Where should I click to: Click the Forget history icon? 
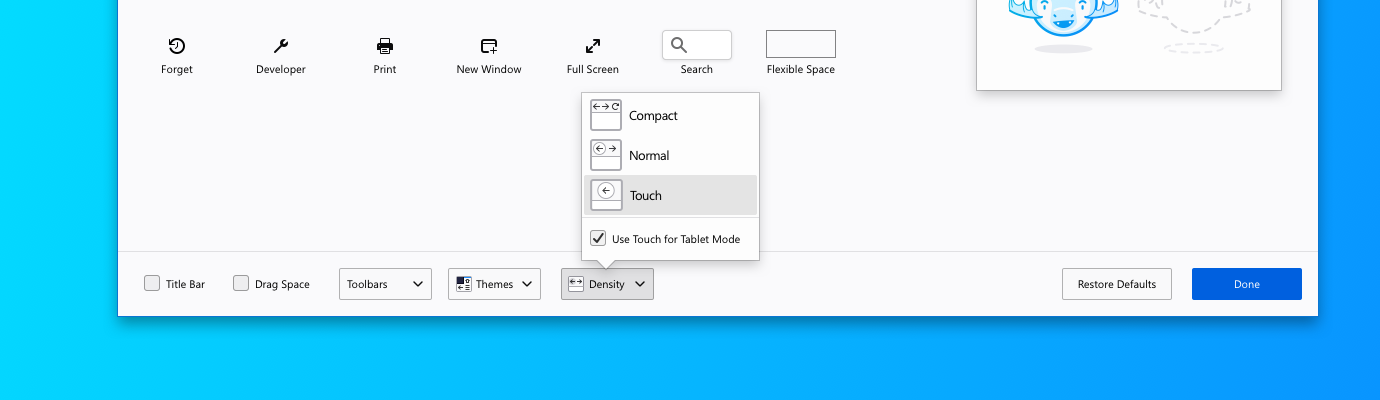point(177,46)
